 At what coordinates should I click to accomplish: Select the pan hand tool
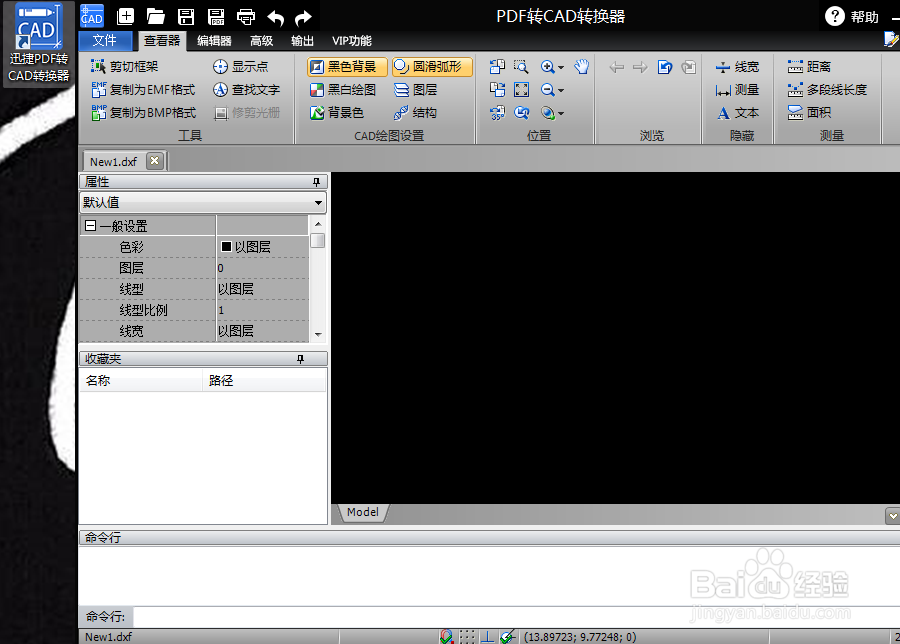click(583, 66)
